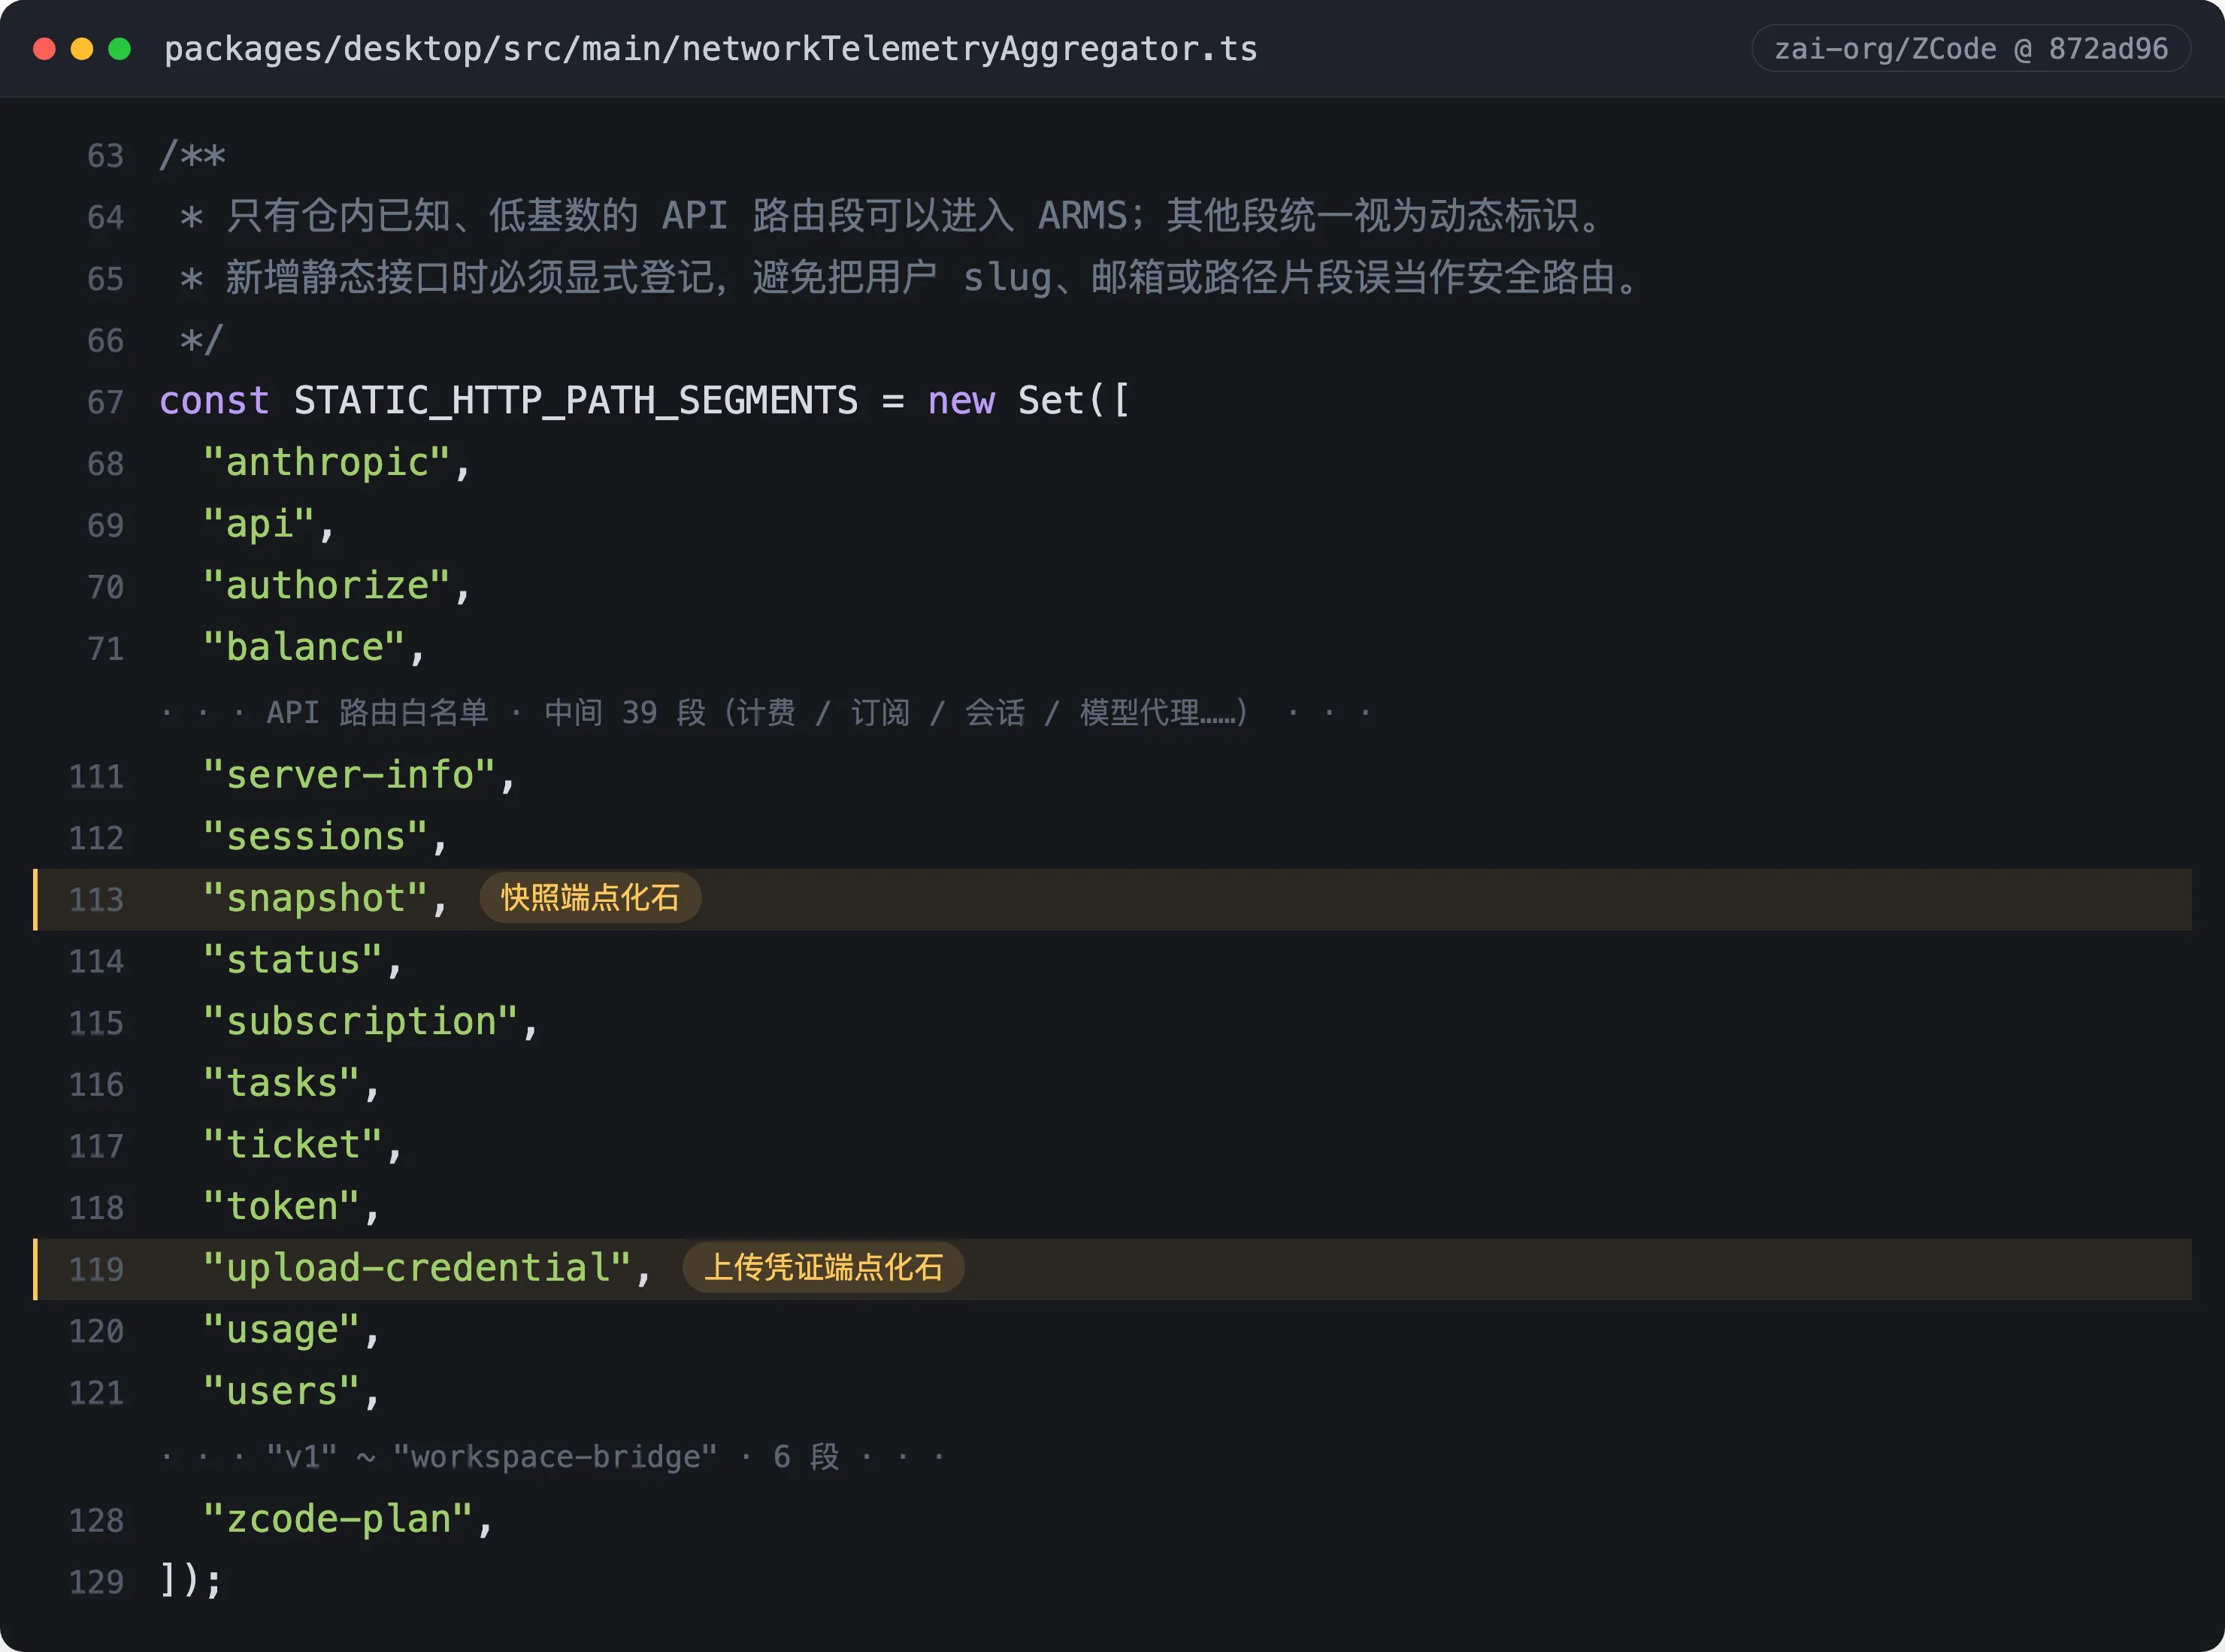Expand the collapsed "v1" ~ "workspace-bridge" 6 段 fold
Viewport: 2225px width, 1652px height.
pos(553,1457)
